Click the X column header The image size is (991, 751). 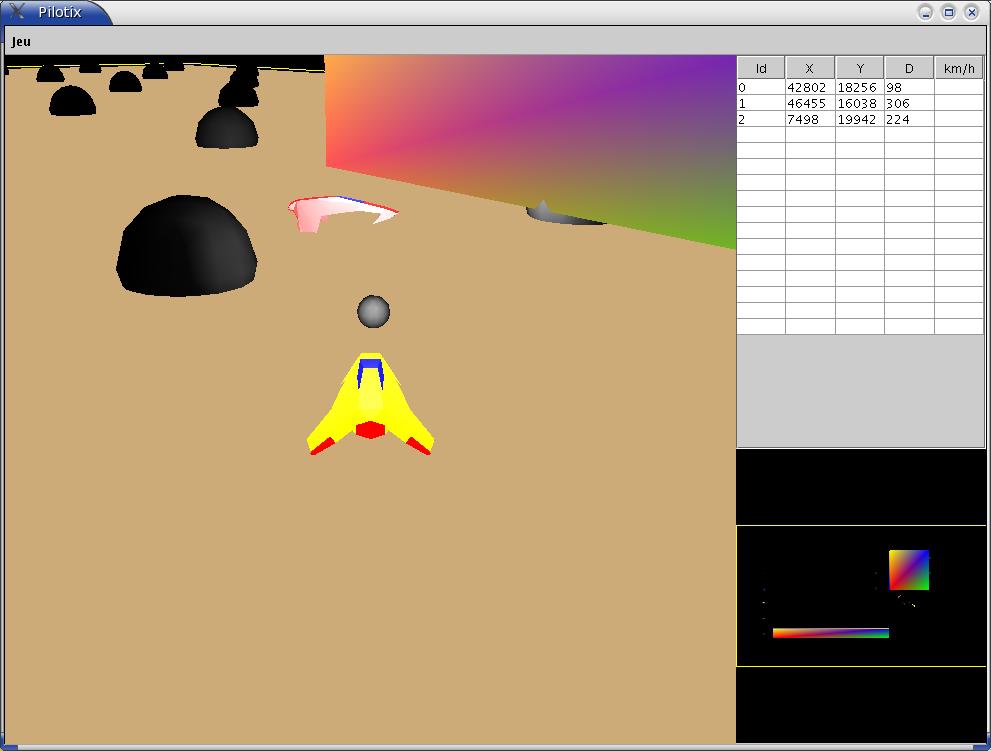click(x=810, y=68)
